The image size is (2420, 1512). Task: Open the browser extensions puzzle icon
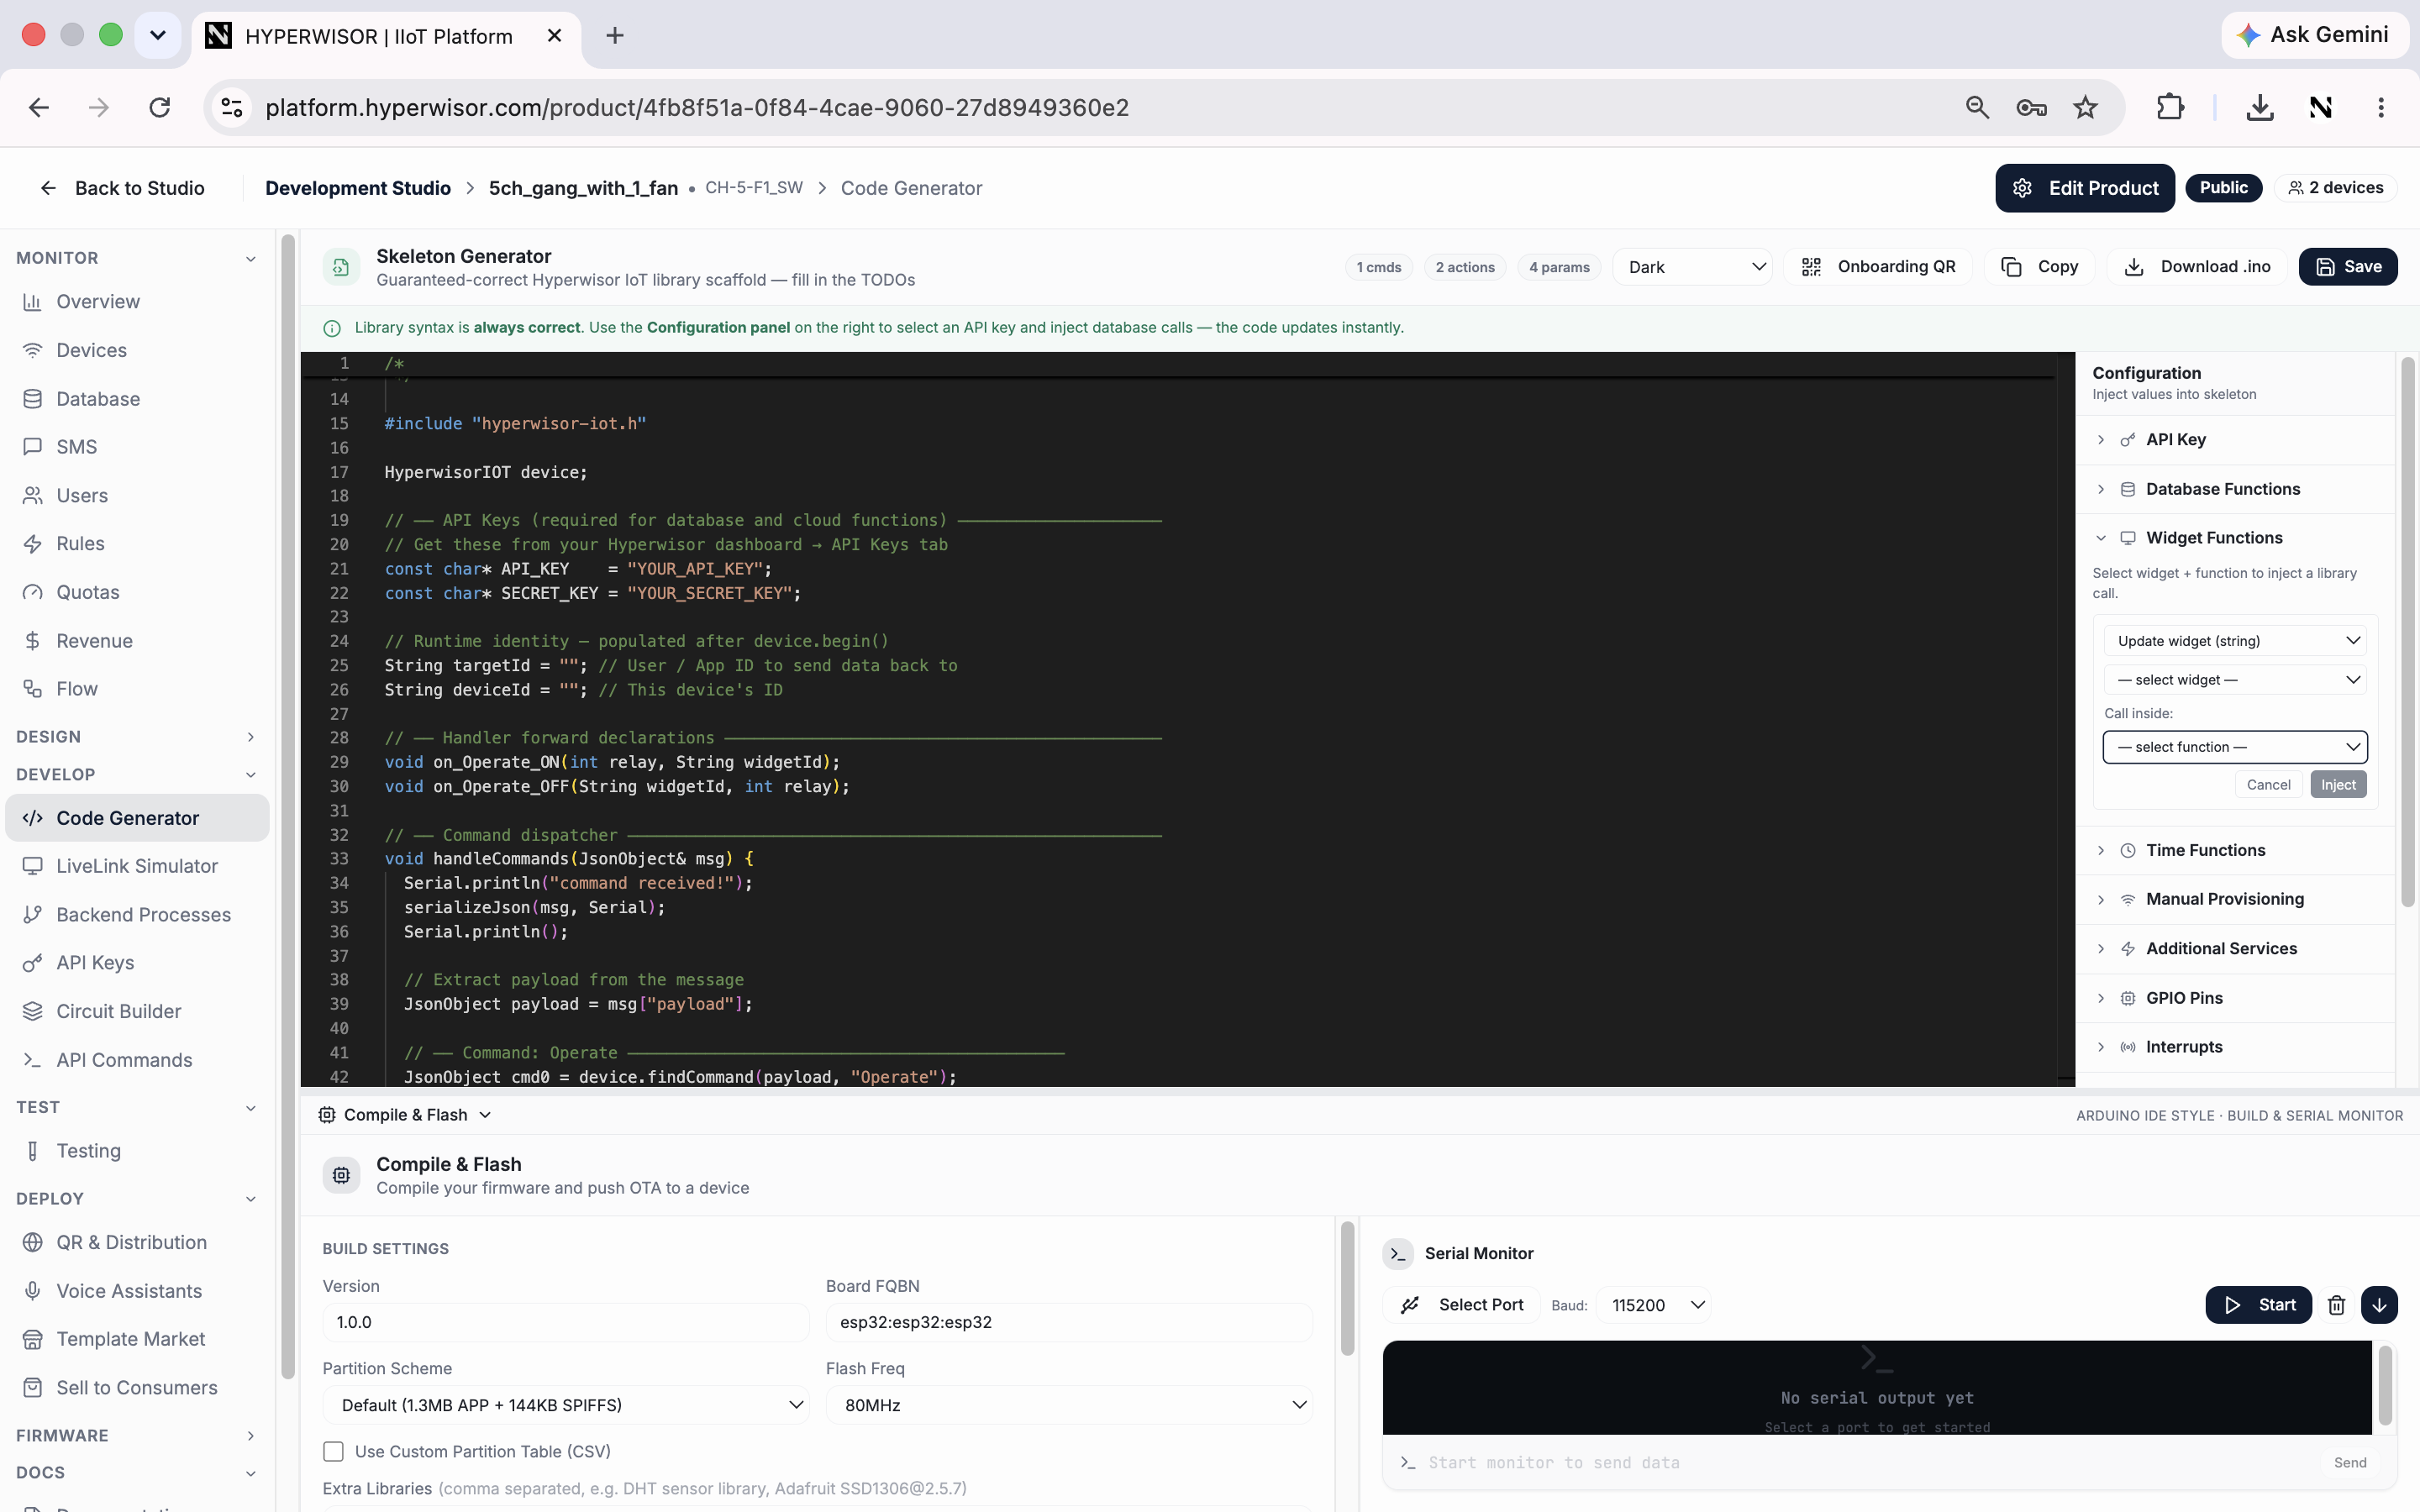tap(2170, 107)
